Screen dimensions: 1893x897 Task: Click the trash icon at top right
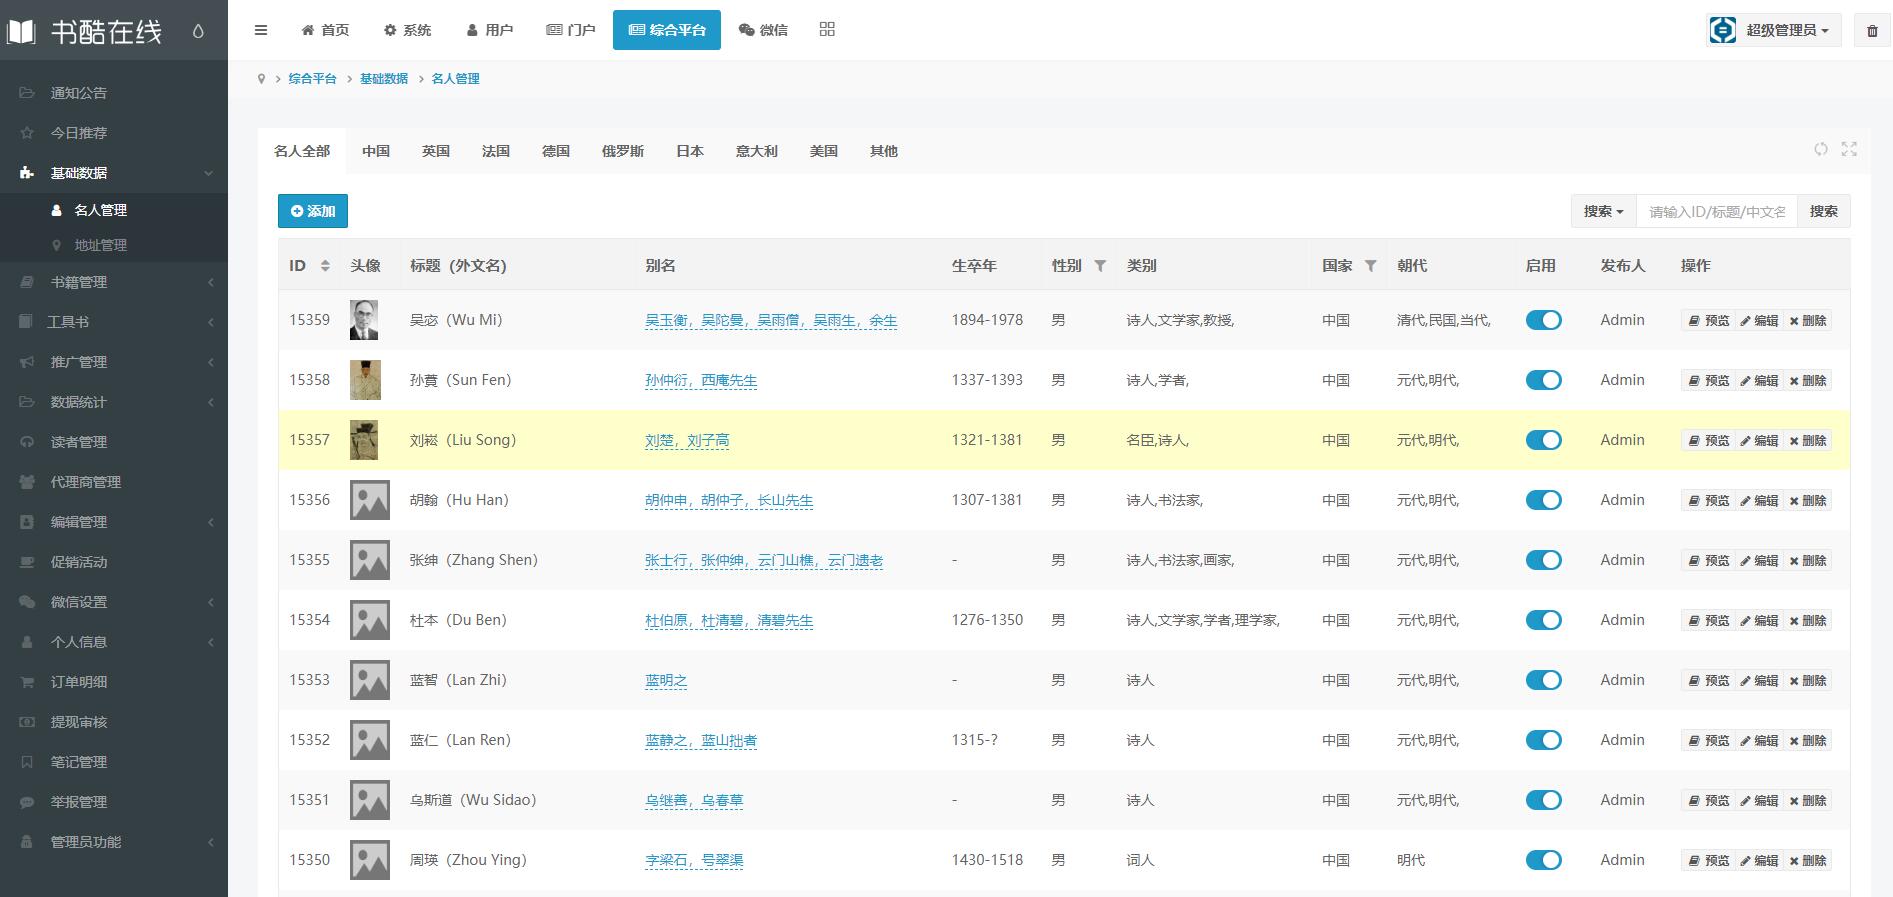1872,31
